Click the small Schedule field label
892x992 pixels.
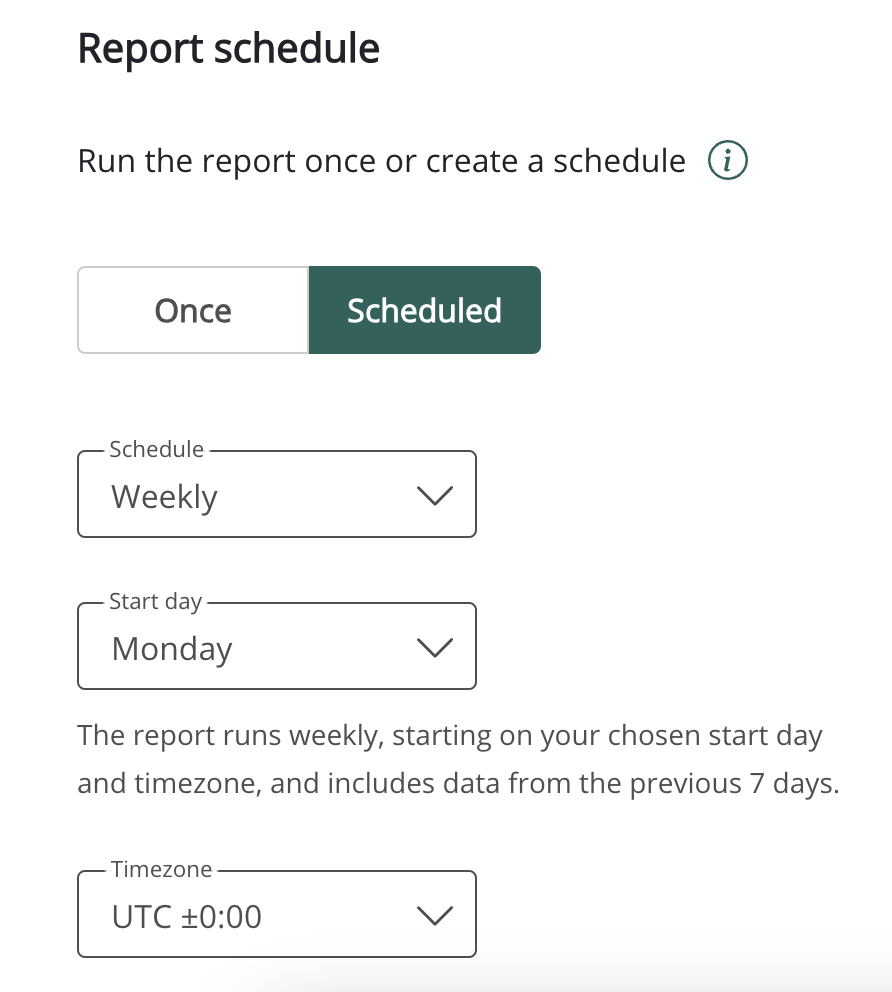click(x=156, y=450)
